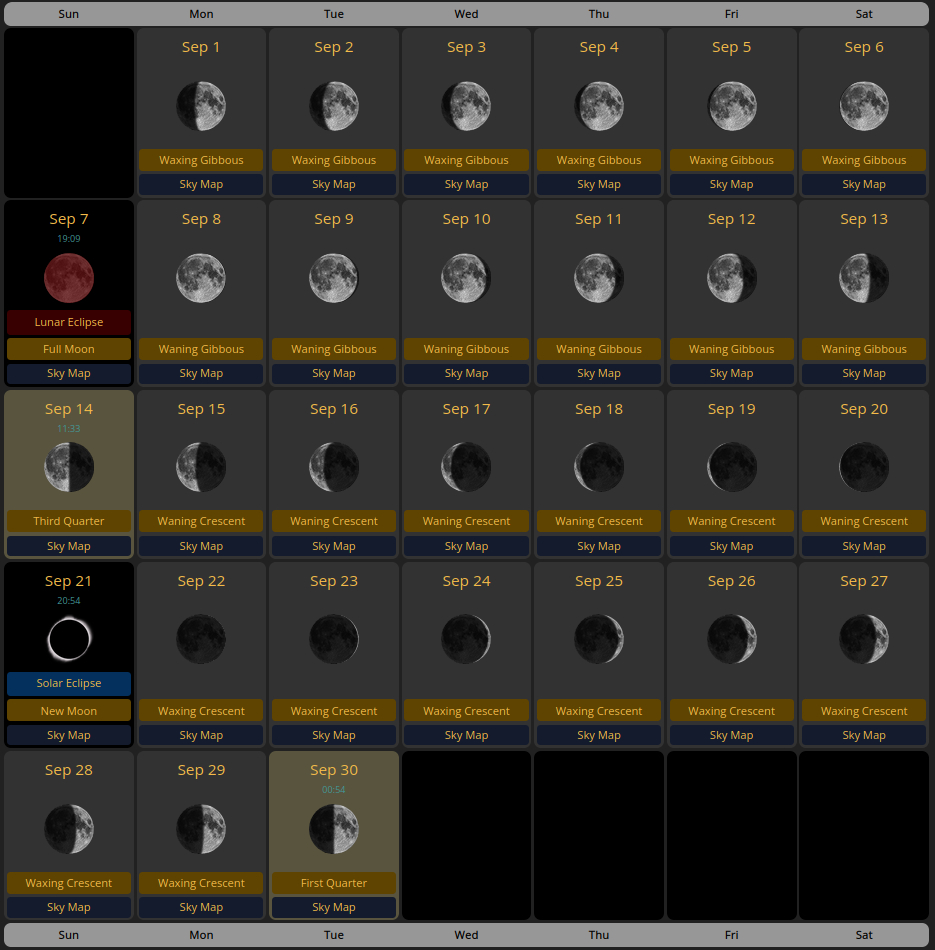The width and height of the screenshot is (935, 950).
Task: Open the Sky Map for Sep 4
Action: 599,184
